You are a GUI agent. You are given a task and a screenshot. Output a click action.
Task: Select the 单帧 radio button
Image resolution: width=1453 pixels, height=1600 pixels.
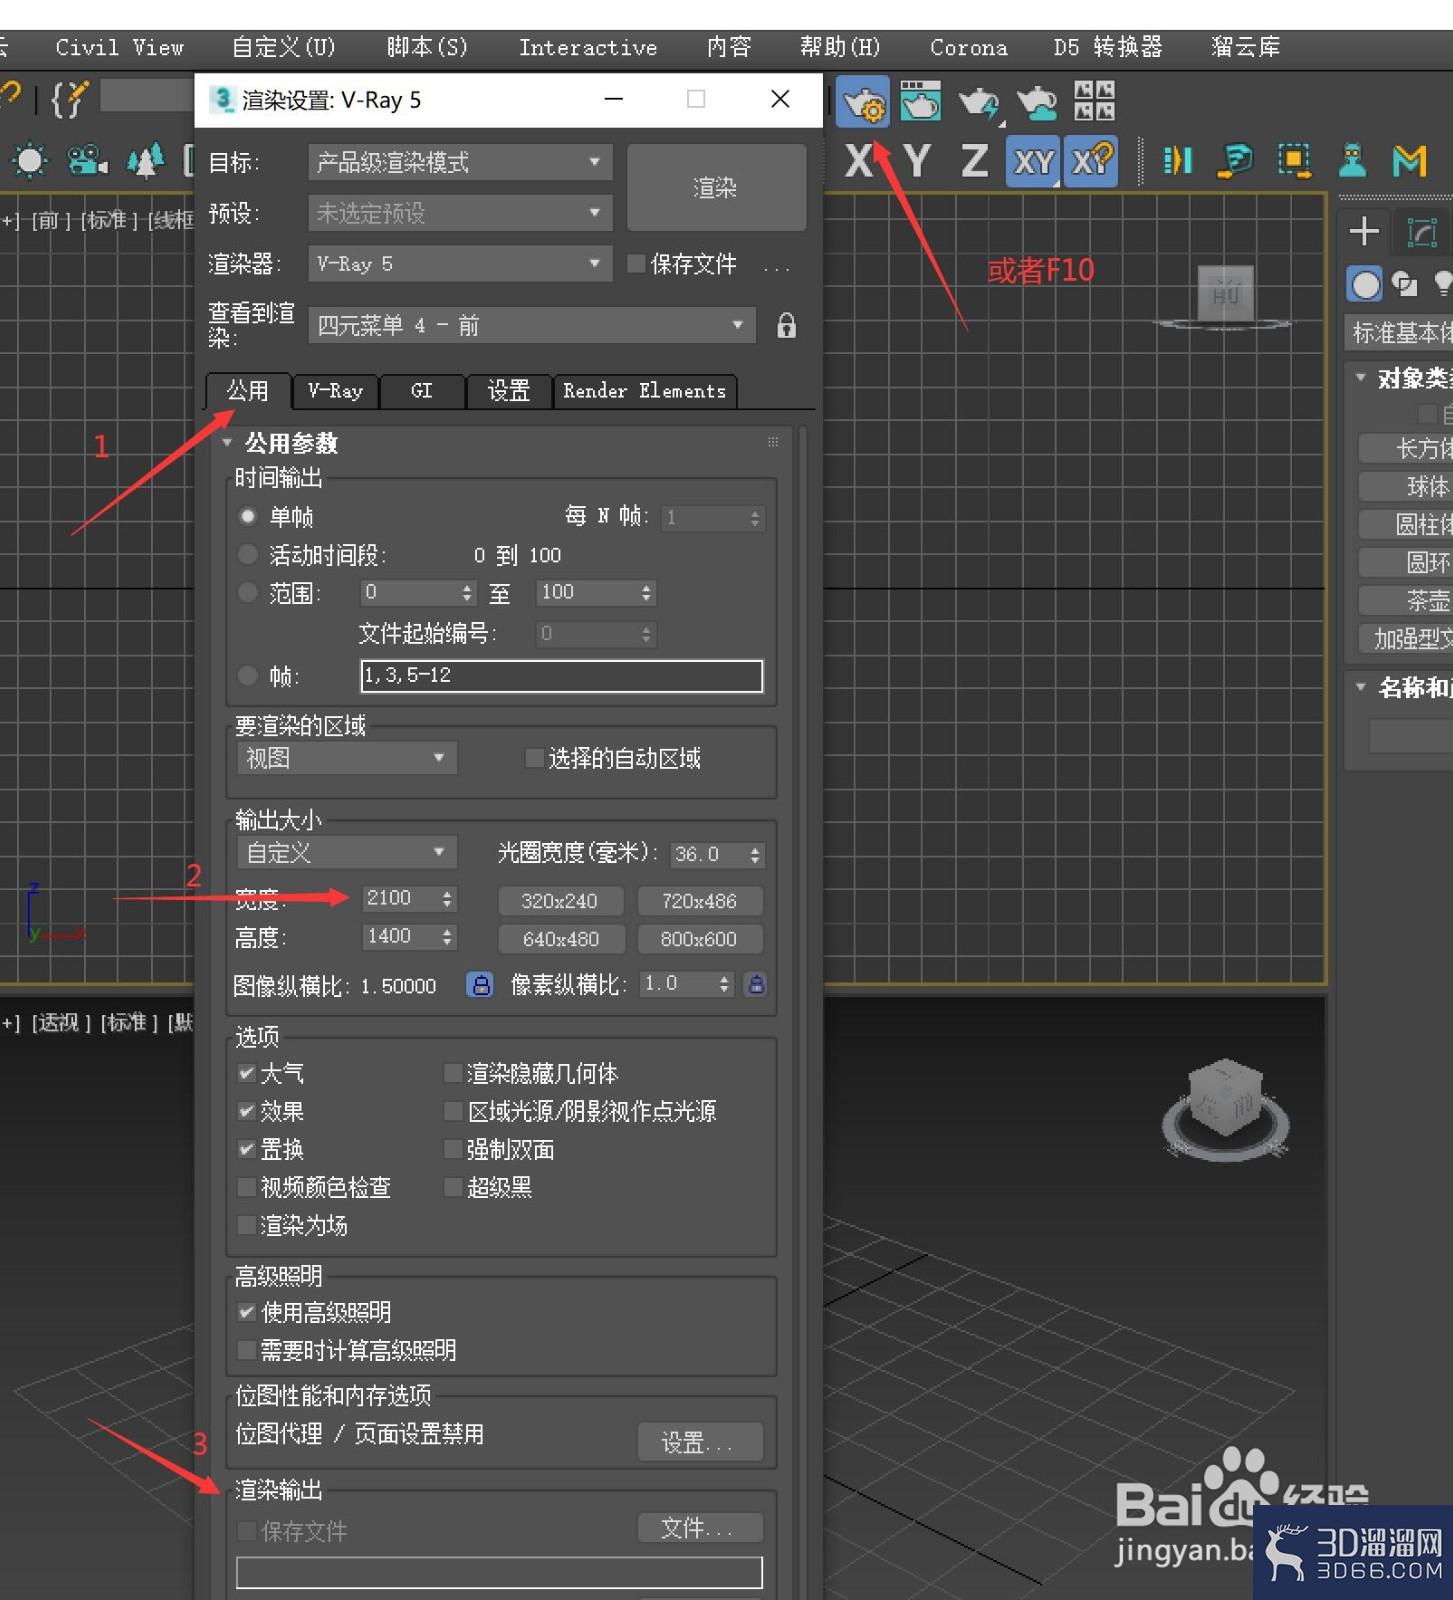point(247,517)
